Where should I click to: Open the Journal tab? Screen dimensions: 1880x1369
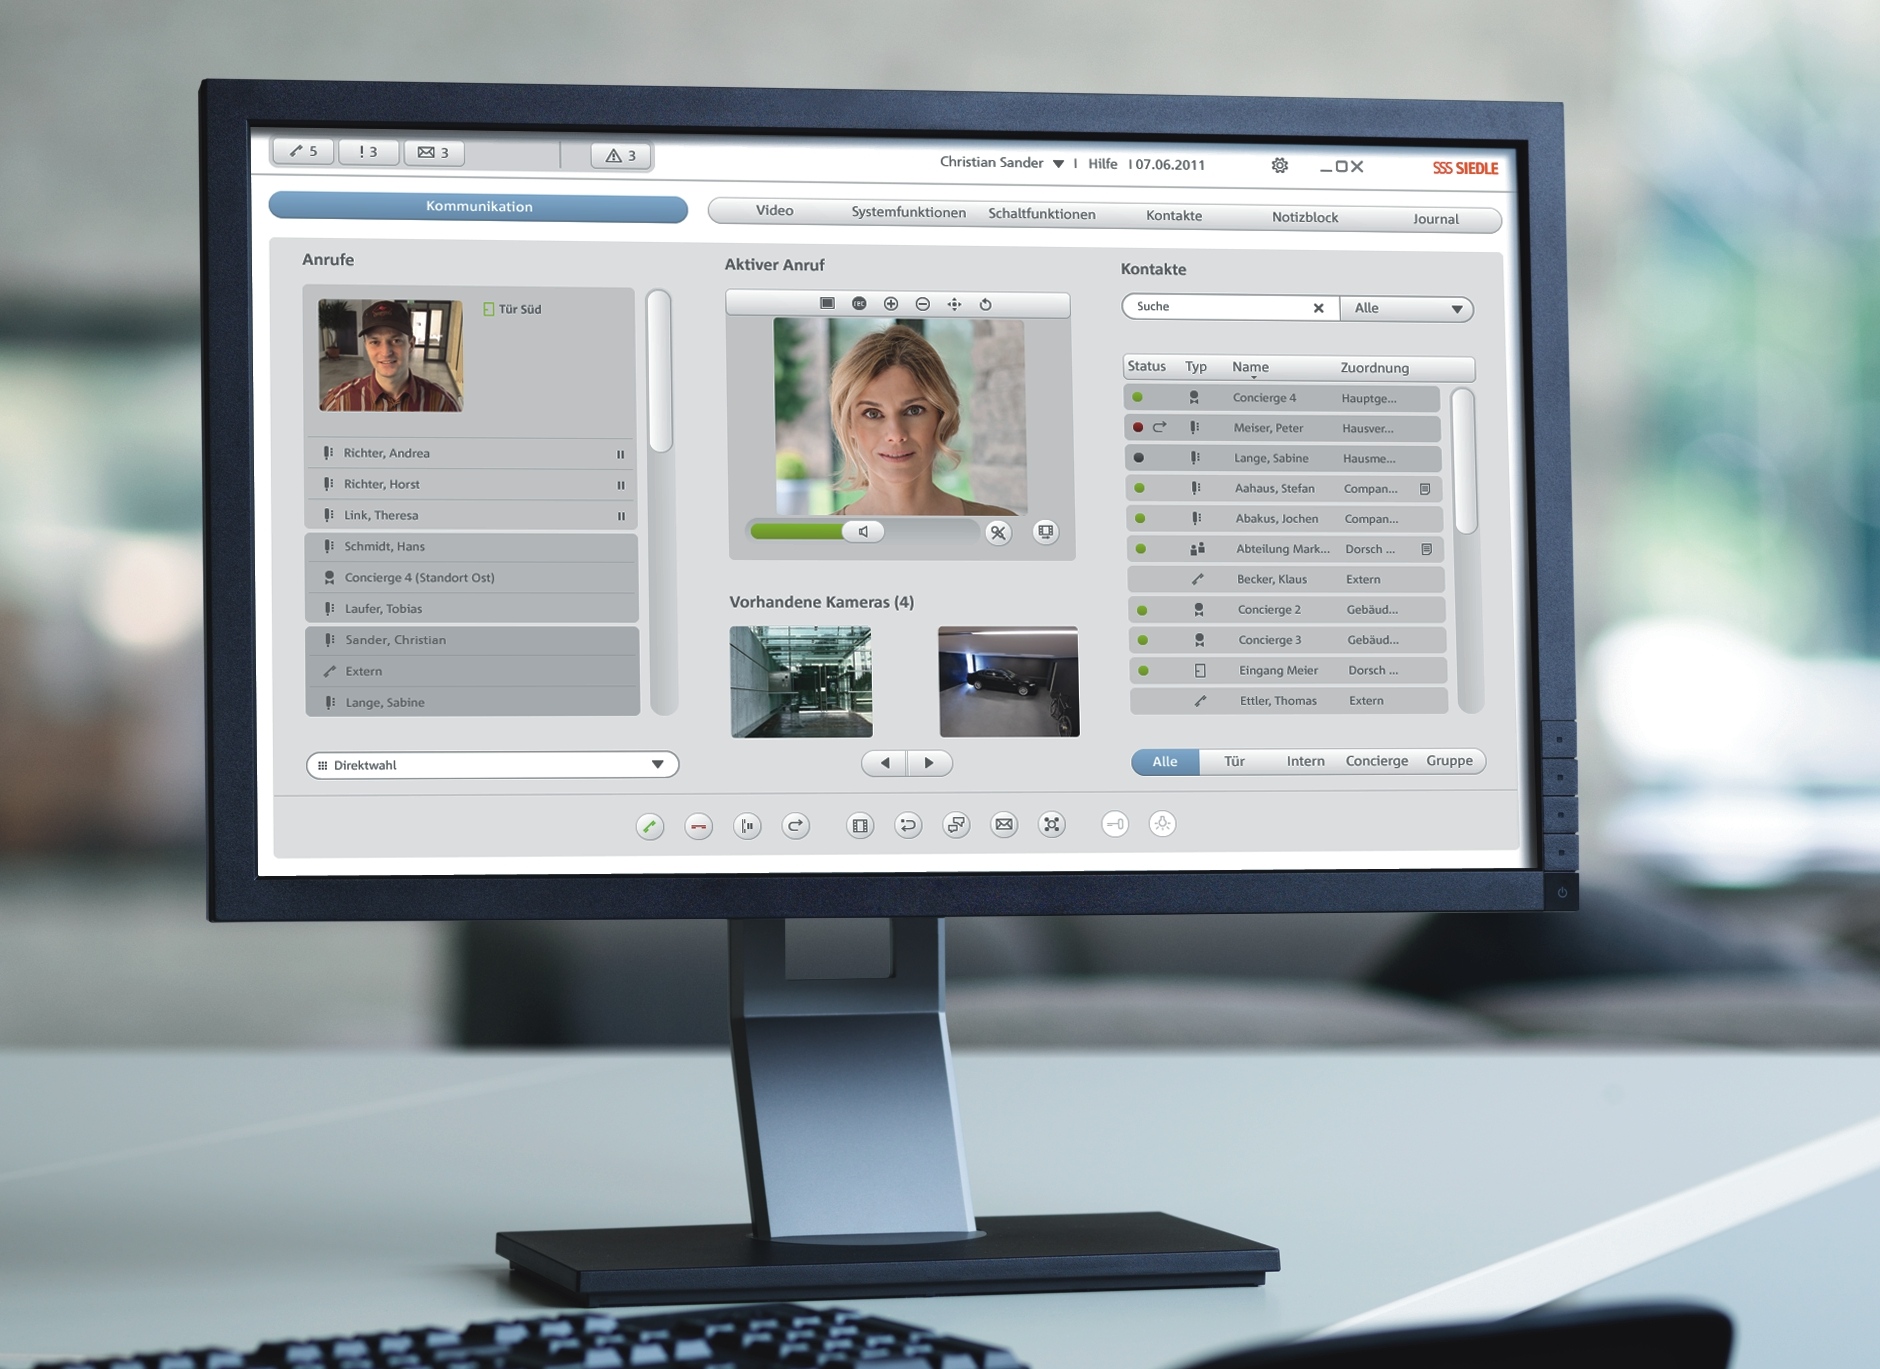[x=1435, y=219]
